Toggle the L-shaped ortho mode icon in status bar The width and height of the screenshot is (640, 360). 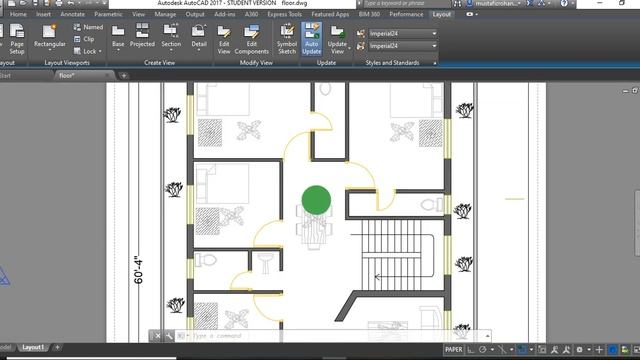[x=470, y=349]
